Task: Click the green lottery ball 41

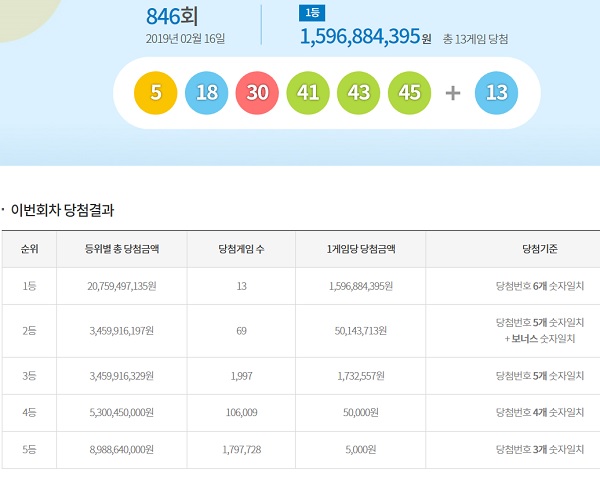Action: pos(308,93)
